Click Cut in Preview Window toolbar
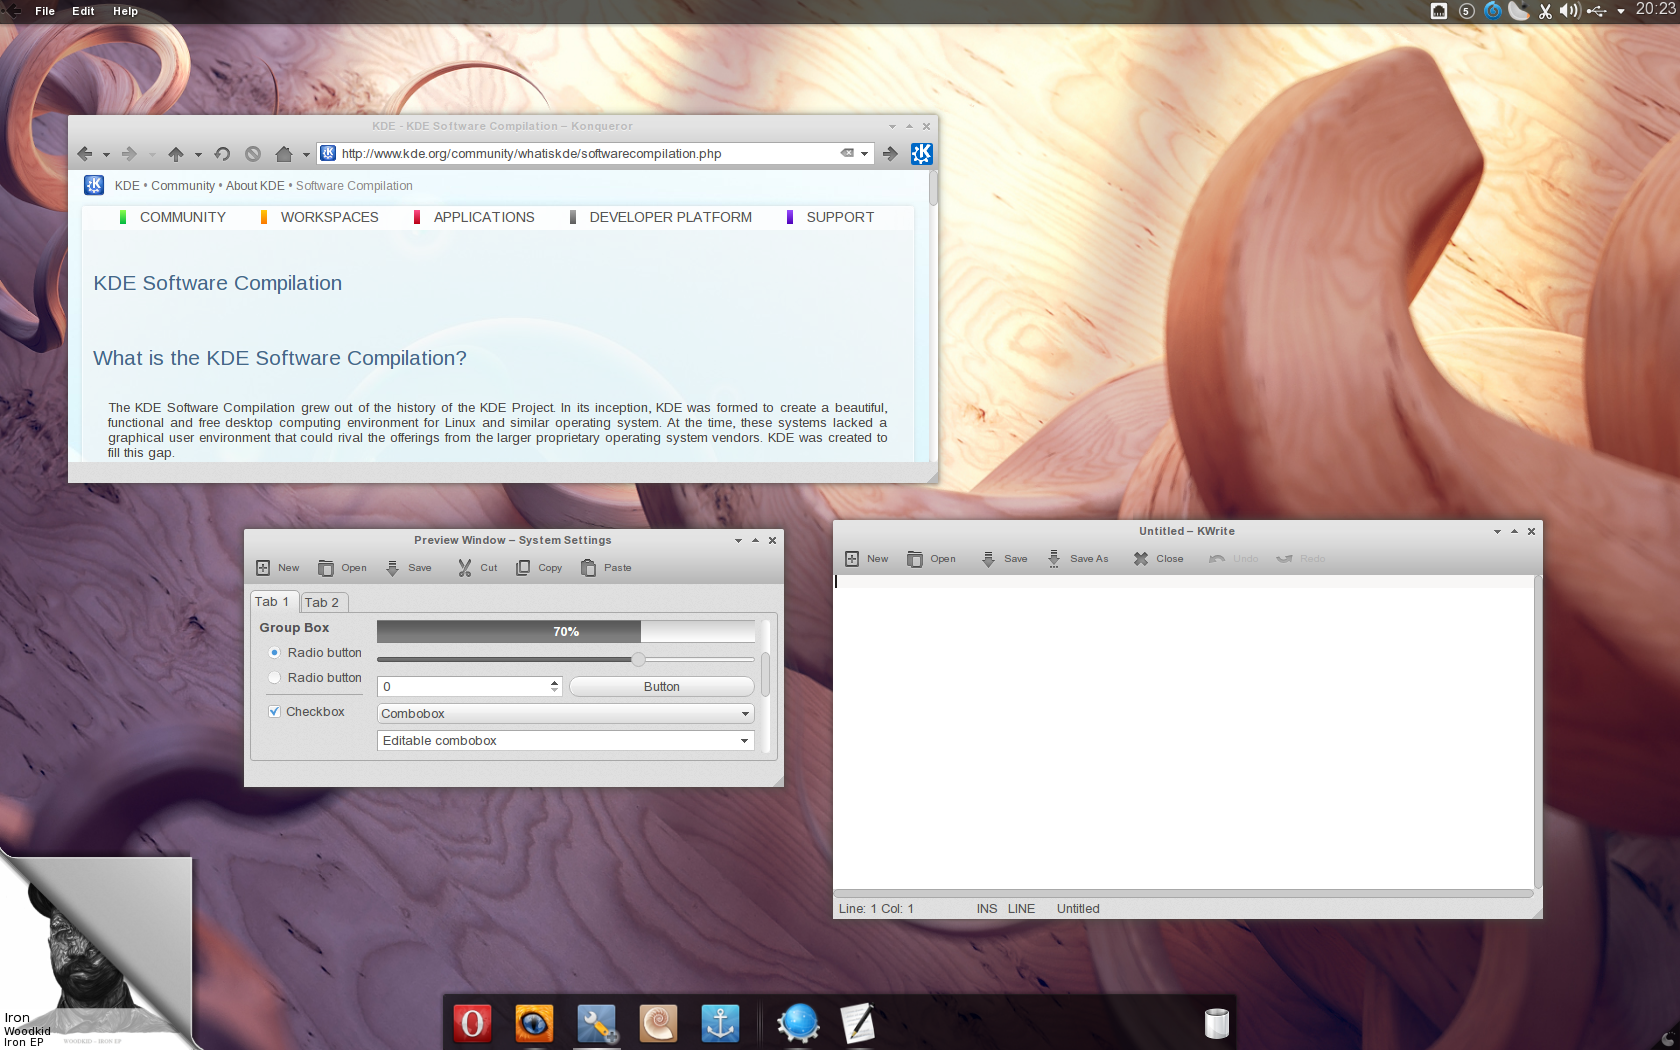Image resolution: width=1680 pixels, height=1050 pixels. 477,568
